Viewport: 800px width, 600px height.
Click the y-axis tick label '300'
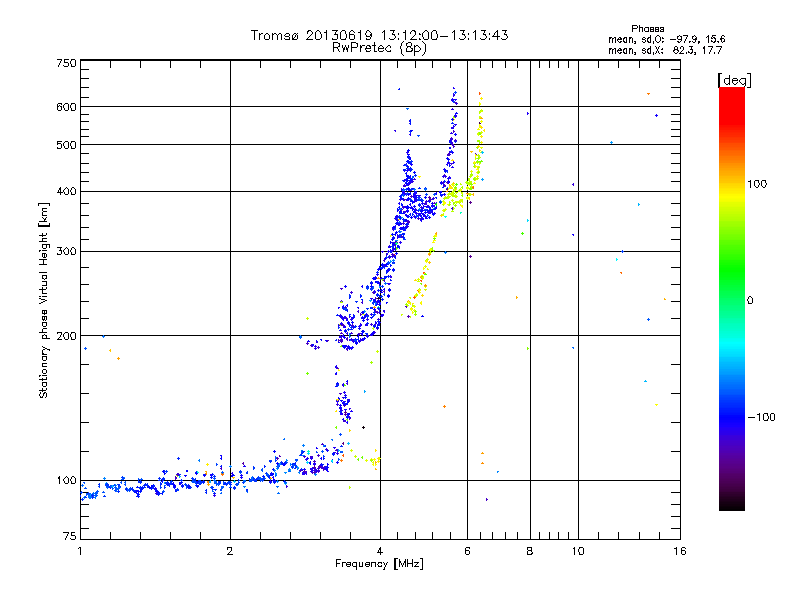click(x=66, y=252)
